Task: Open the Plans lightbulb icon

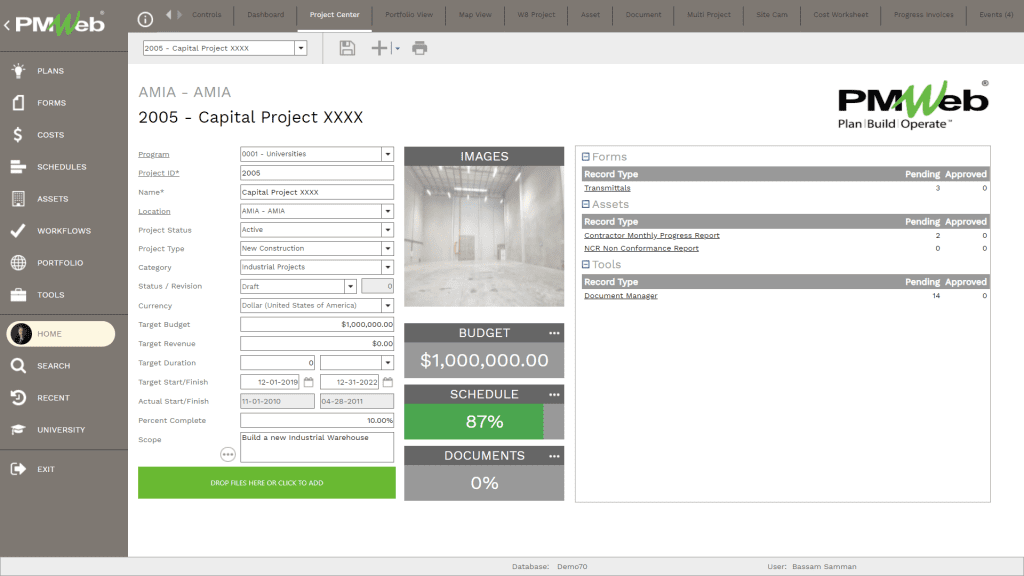Action: click(x=18, y=71)
